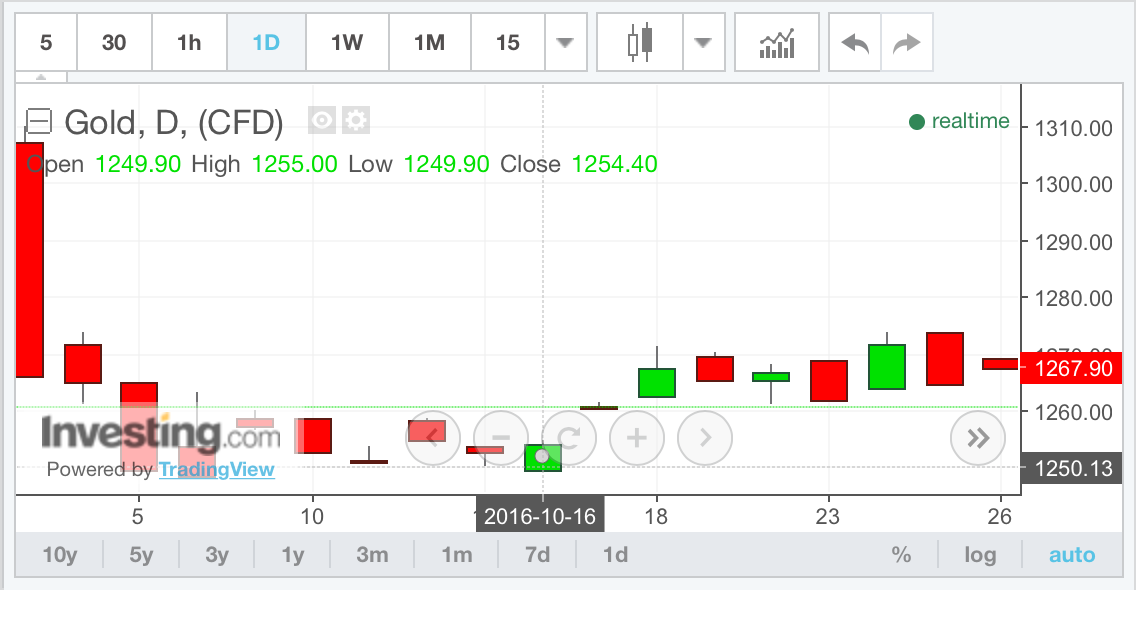The height and width of the screenshot is (640, 1136).
Task: Jump to latest bar with double arrow
Action: 977,437
